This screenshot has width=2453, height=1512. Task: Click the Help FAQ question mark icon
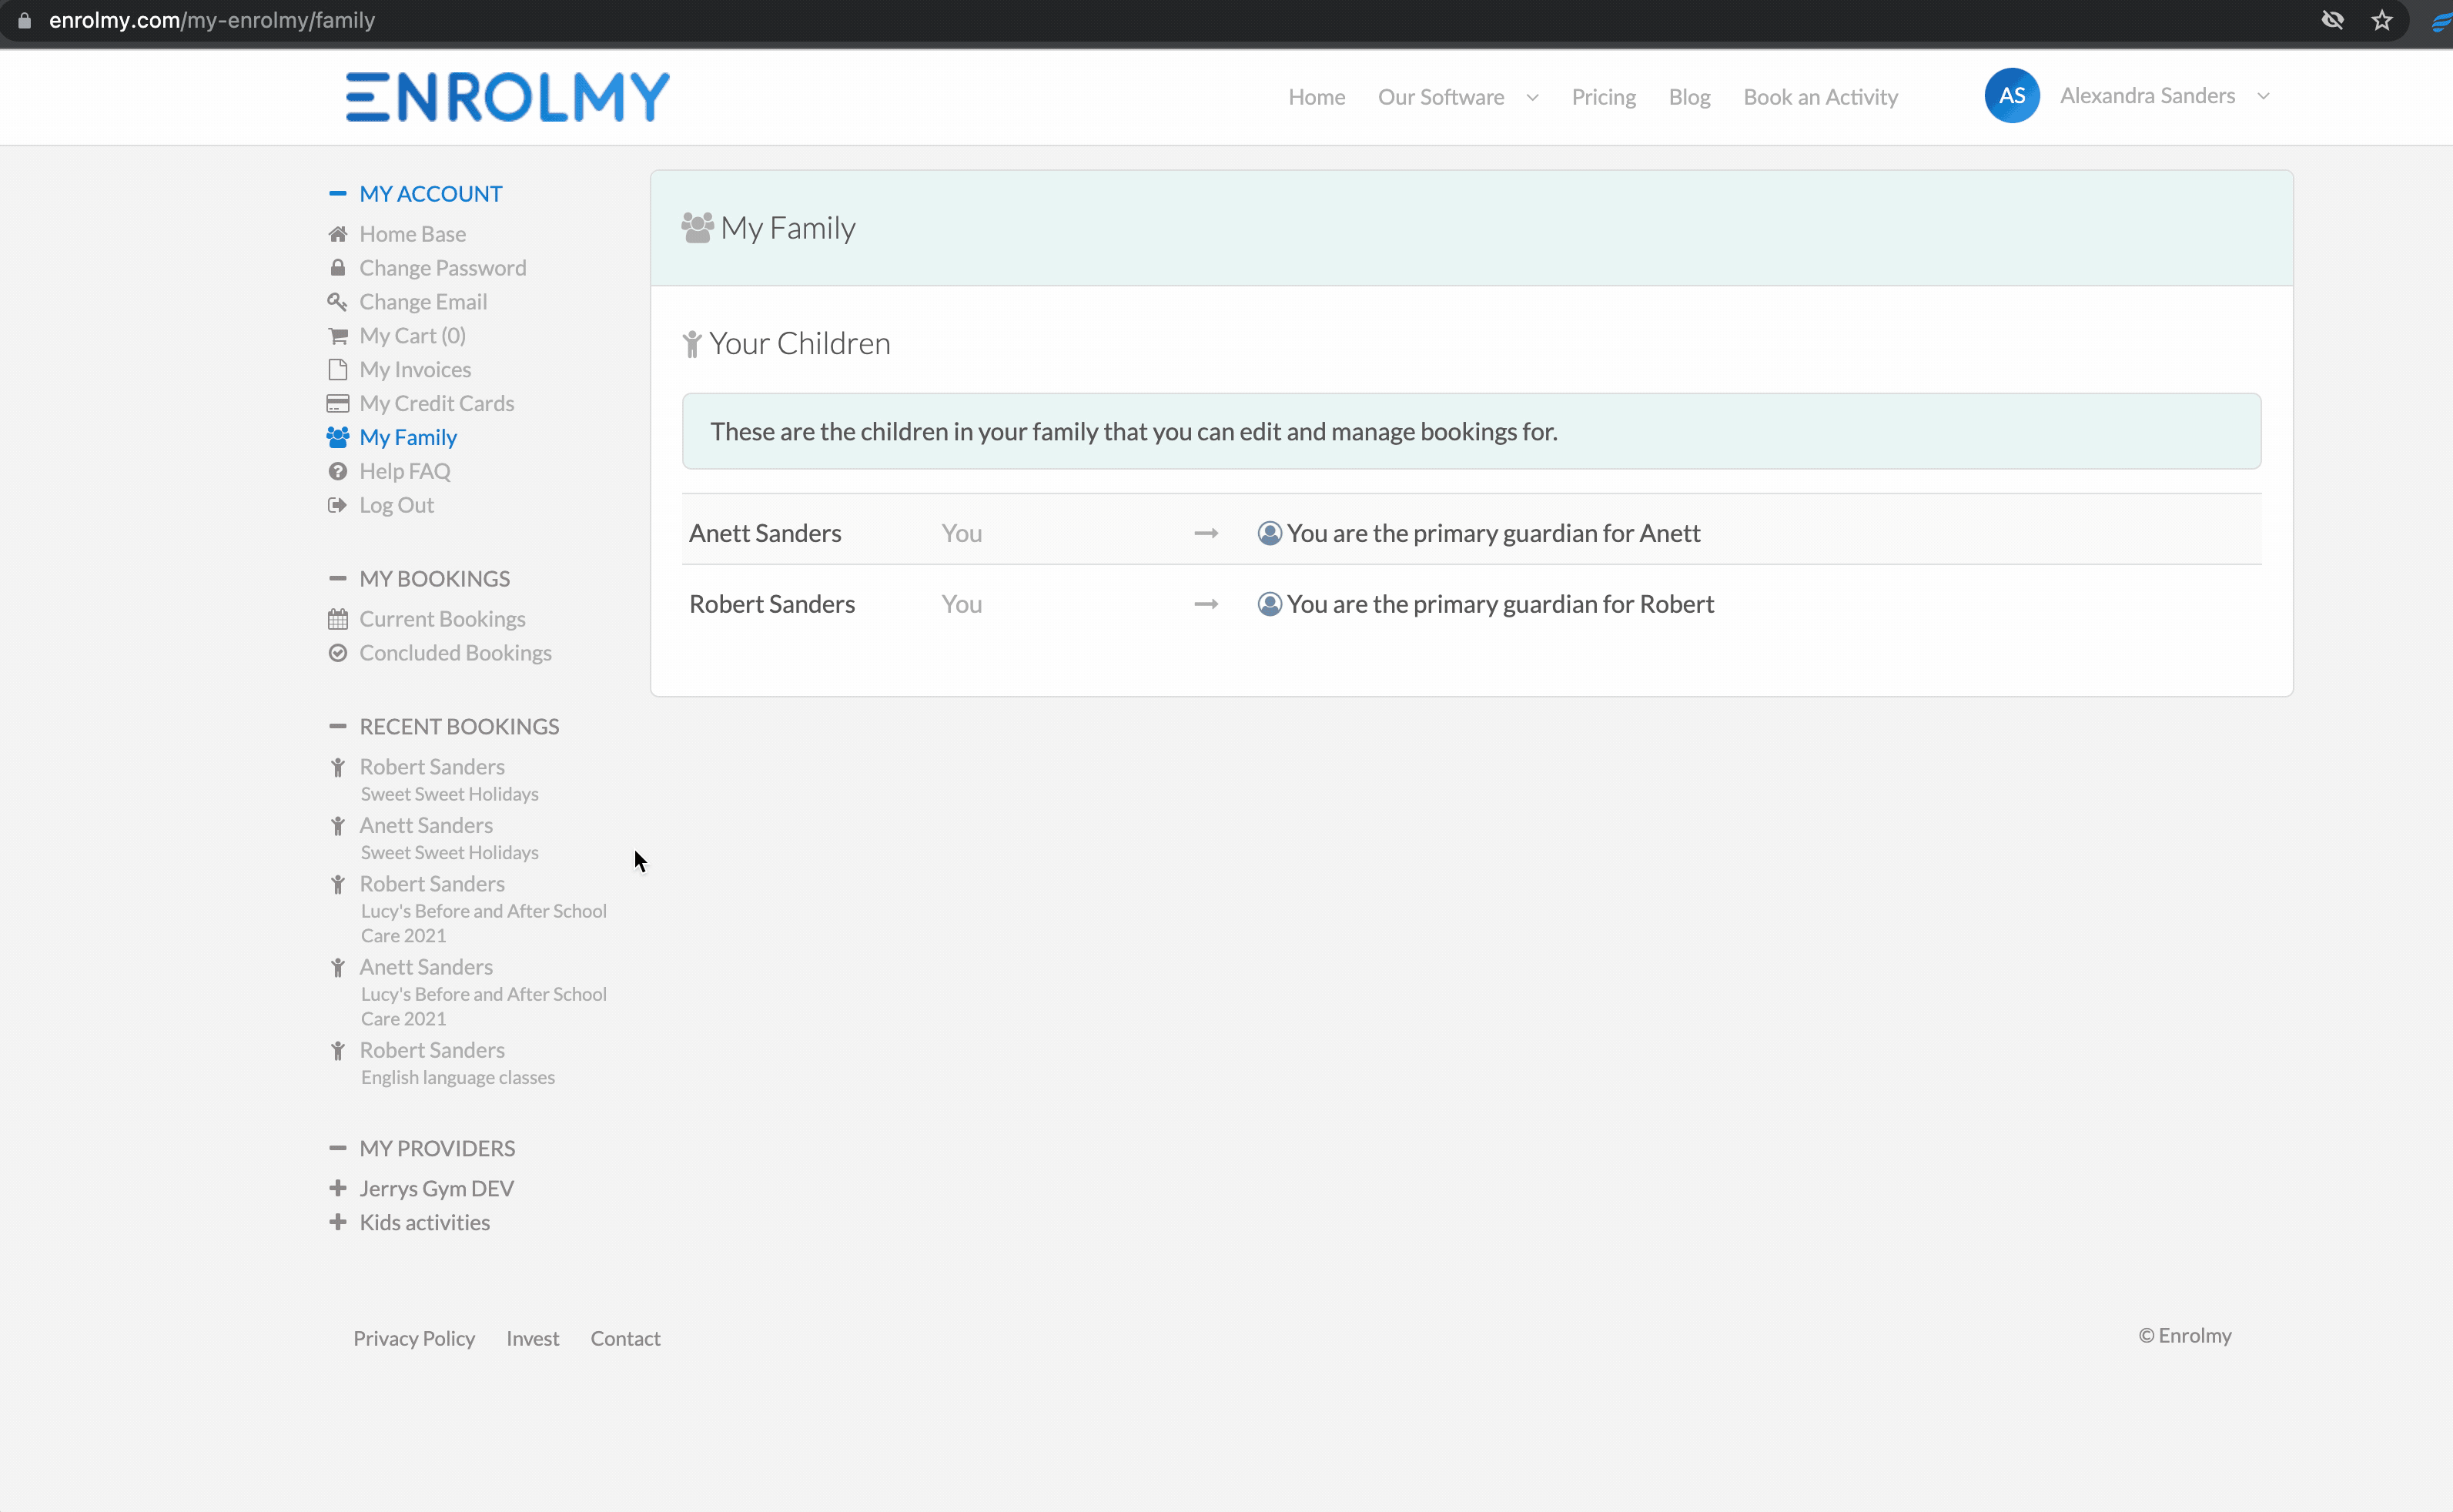tap(338, 471)
